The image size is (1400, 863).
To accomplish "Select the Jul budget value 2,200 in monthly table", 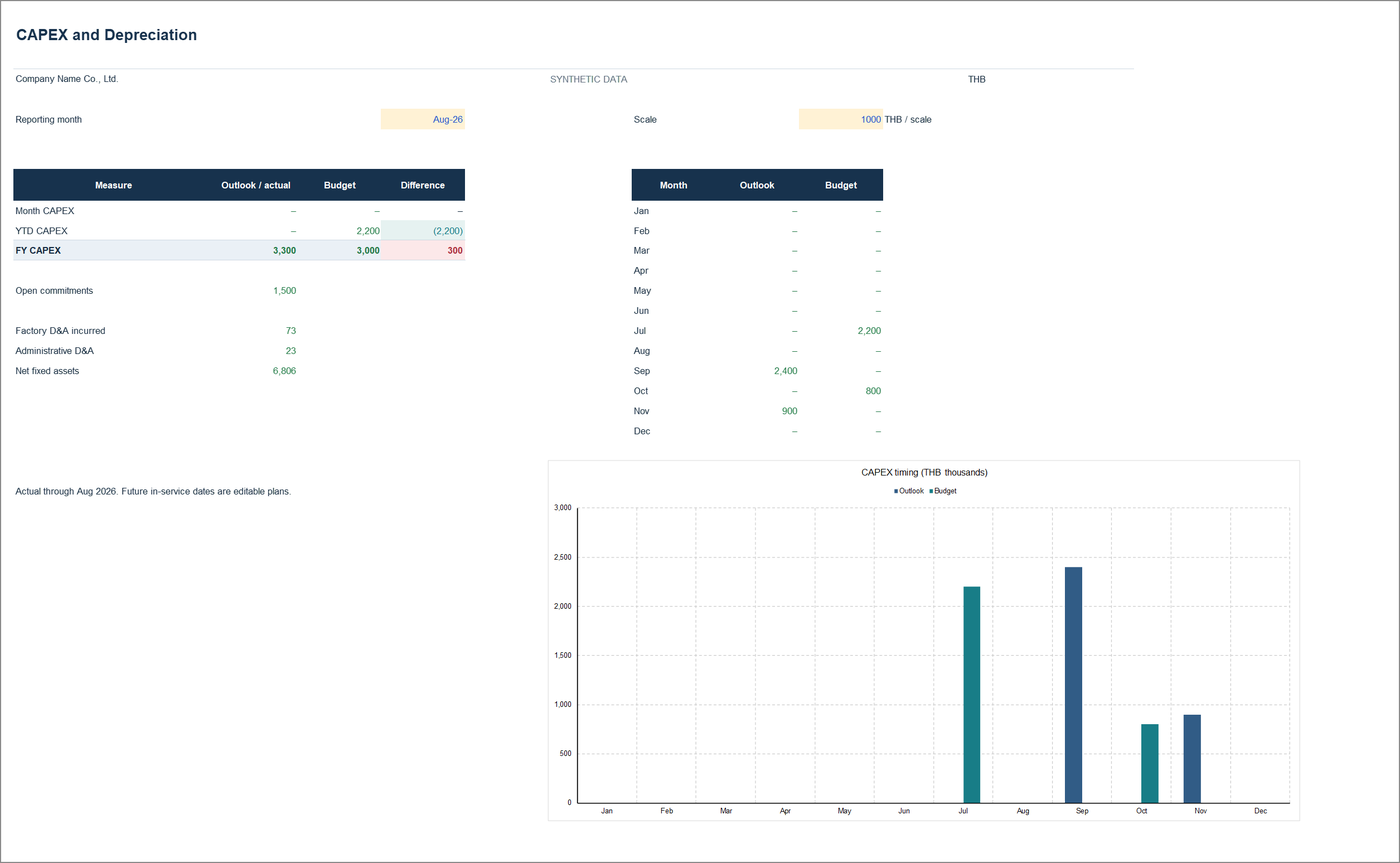I will [x=868, y=331].
